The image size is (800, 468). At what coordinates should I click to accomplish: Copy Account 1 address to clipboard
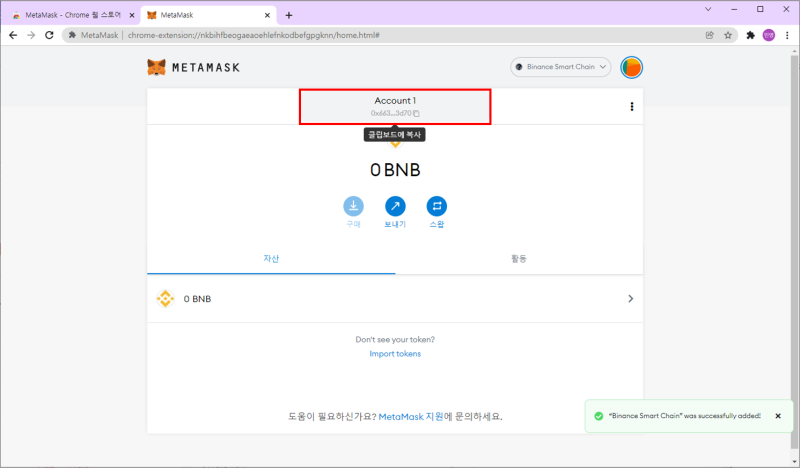tap(395, 107)
